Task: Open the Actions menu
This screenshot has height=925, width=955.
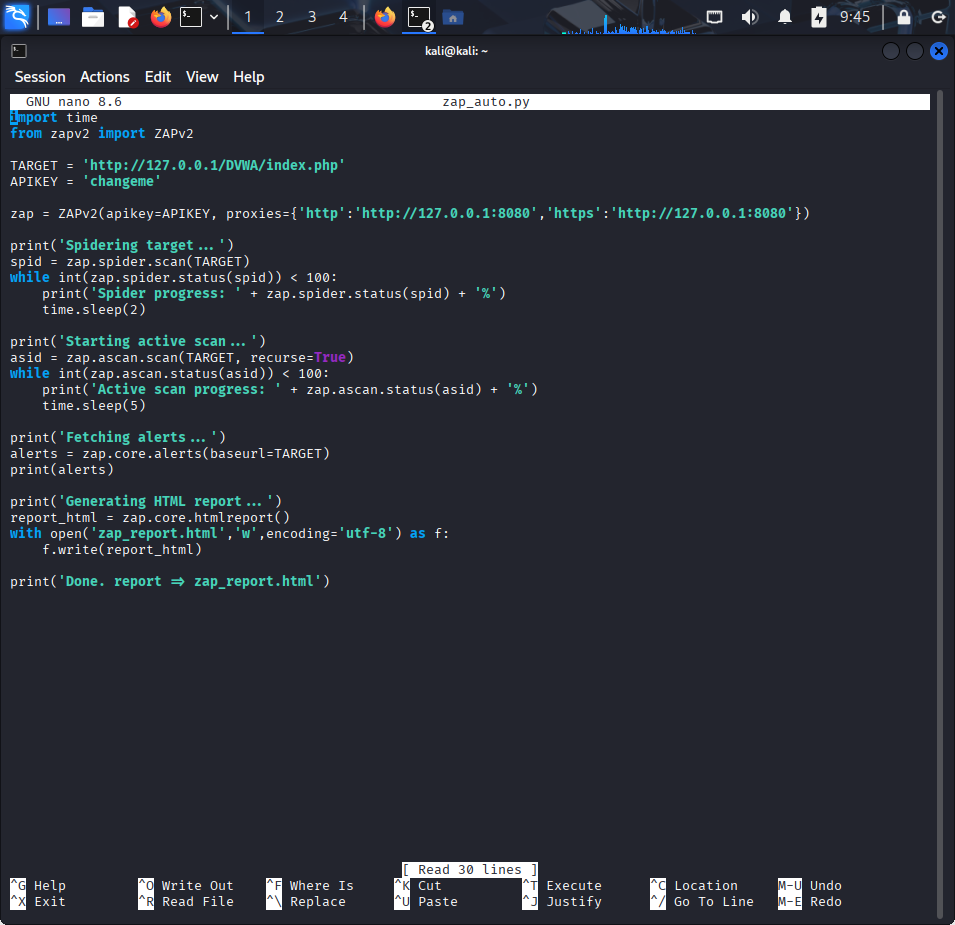Action: click(105, 77)
